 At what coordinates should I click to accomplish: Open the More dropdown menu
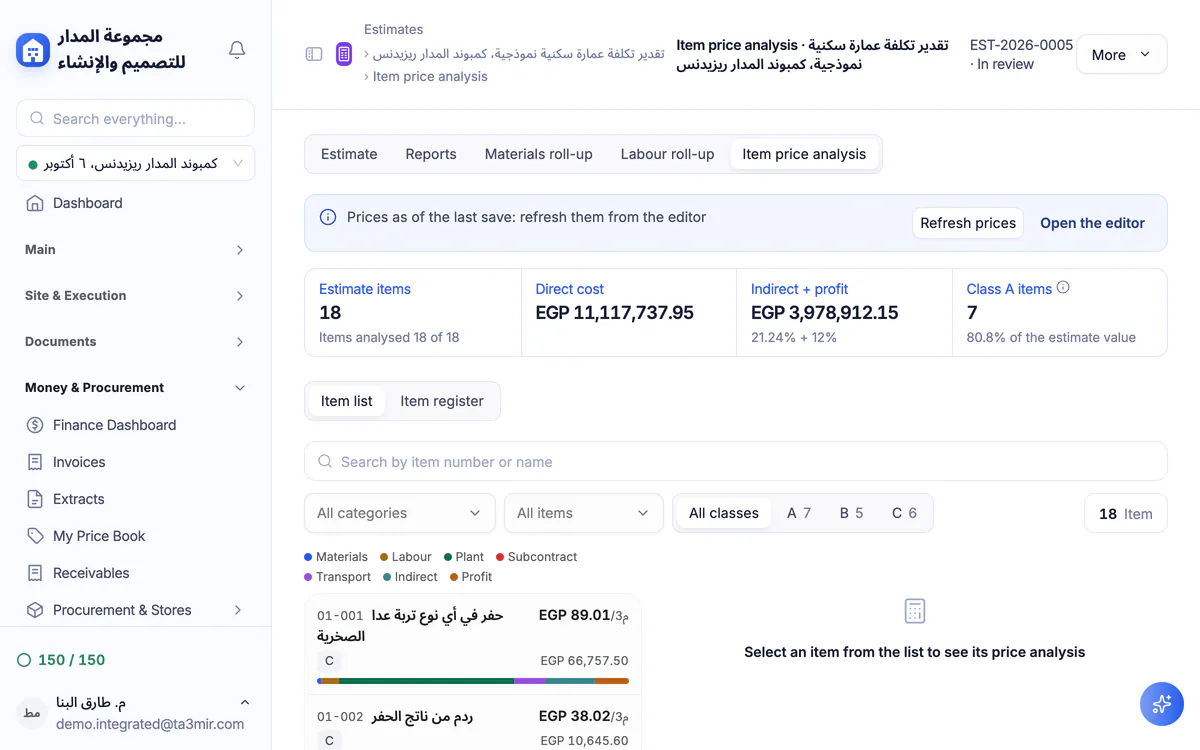(1122, 55)
